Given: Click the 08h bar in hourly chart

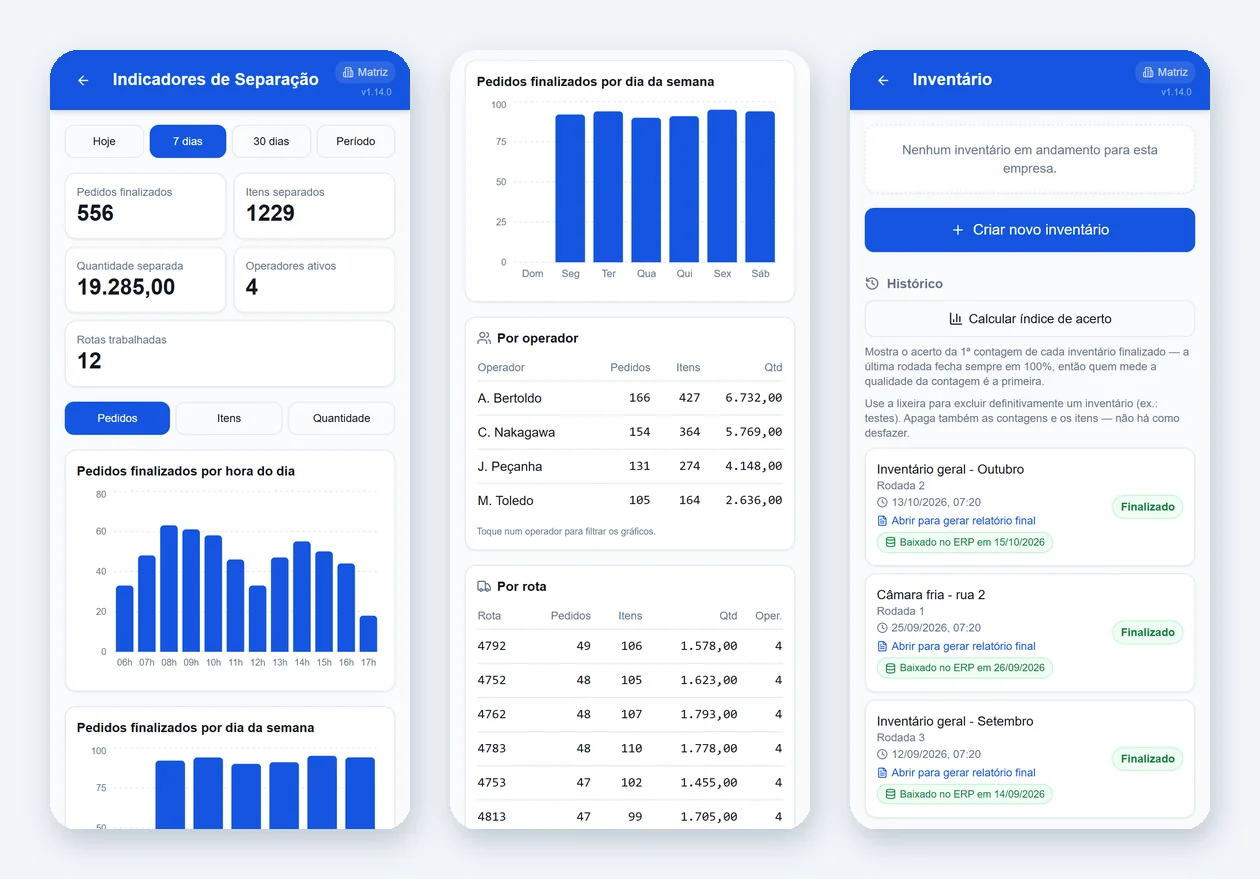Looking at the screenshot, I should (169, 589).
